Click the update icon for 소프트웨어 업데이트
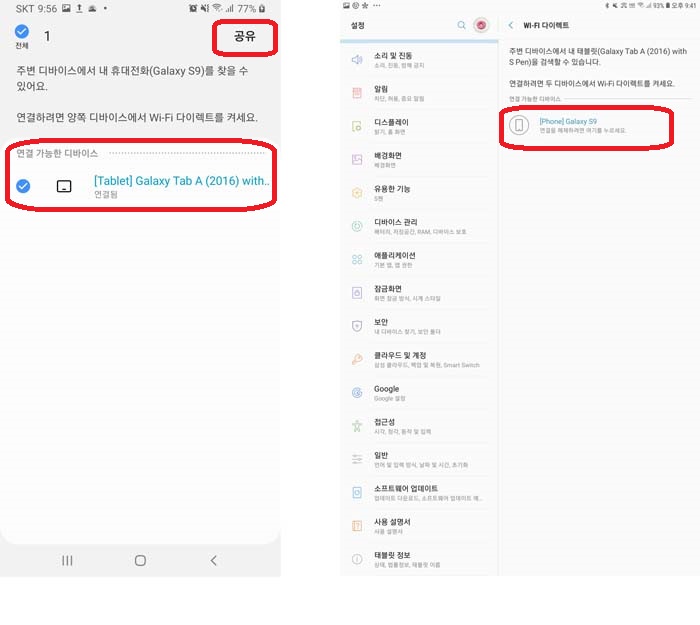 357,493
